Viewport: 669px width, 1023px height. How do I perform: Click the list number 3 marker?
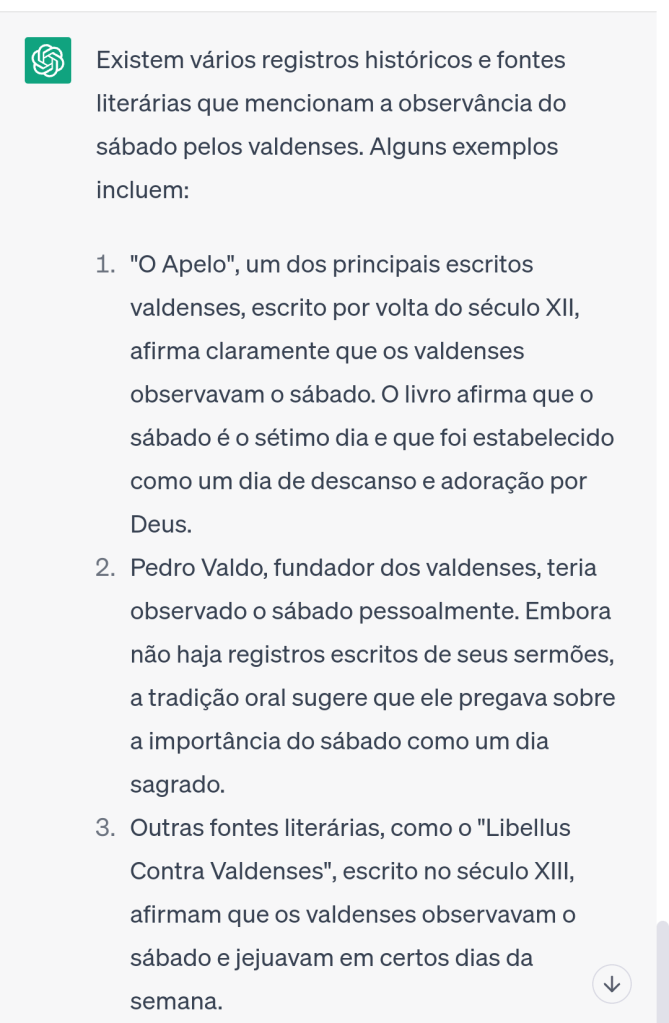point(105,829)
